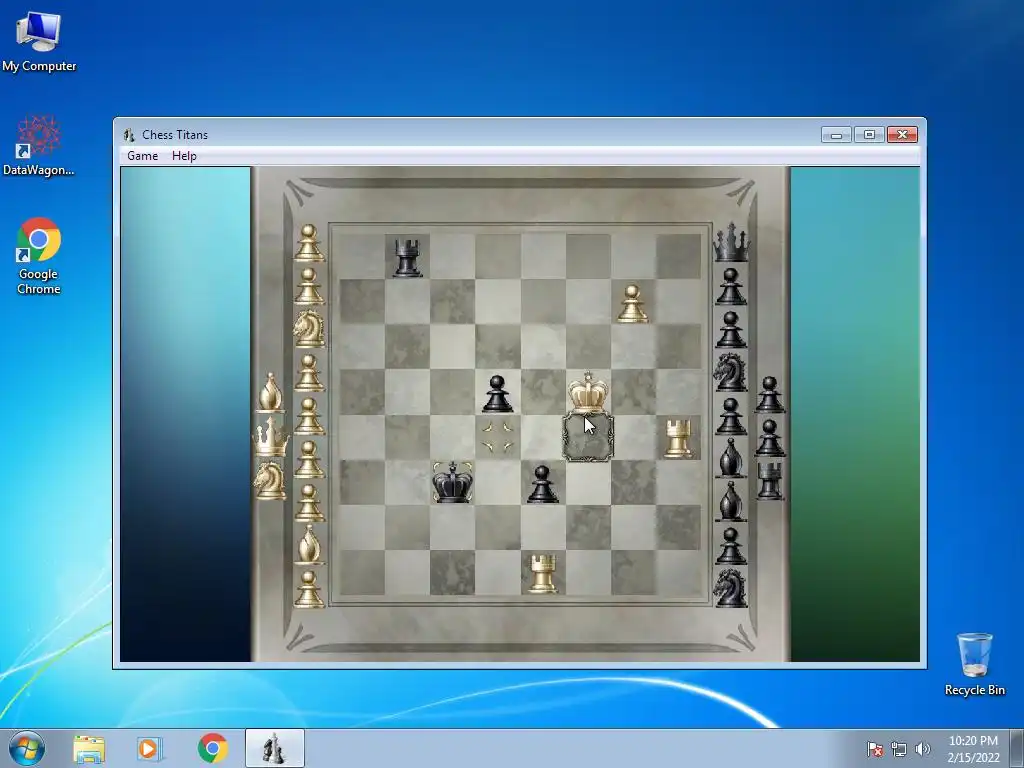
Task: Open Windows Explorer from the taskbar
Action: pos(89,748)
